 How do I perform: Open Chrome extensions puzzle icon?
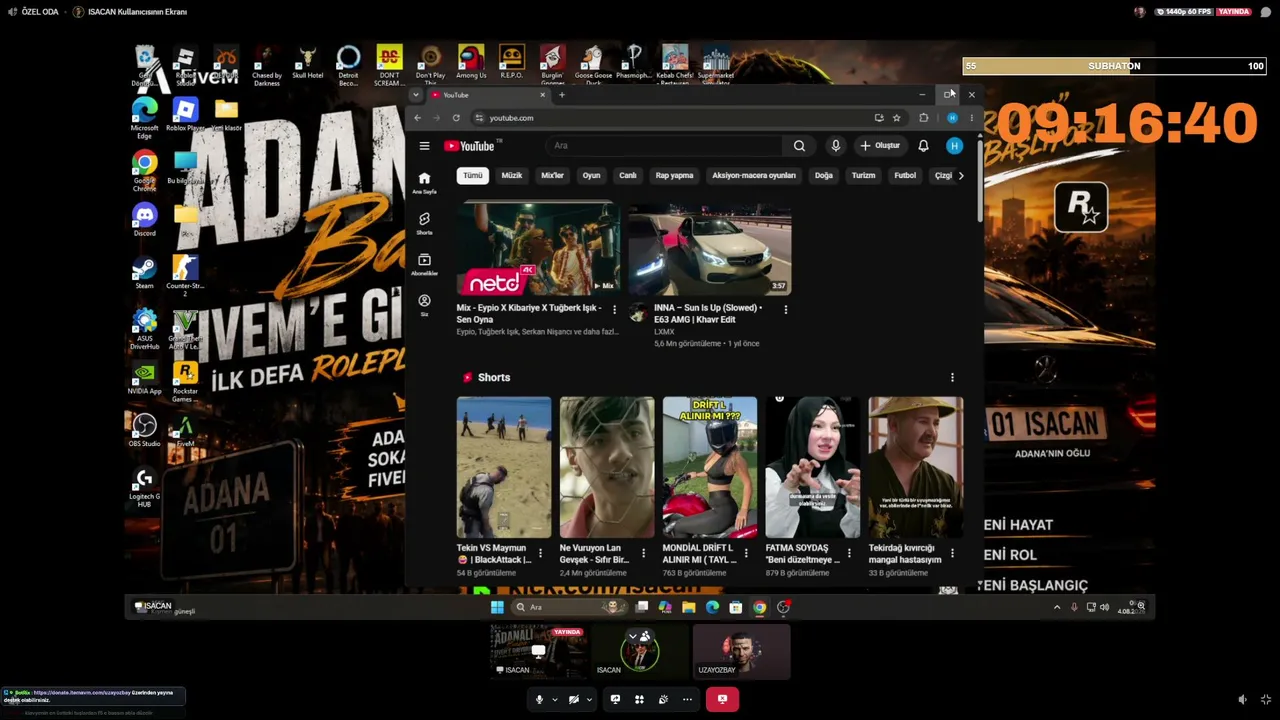tap(923, 118)
